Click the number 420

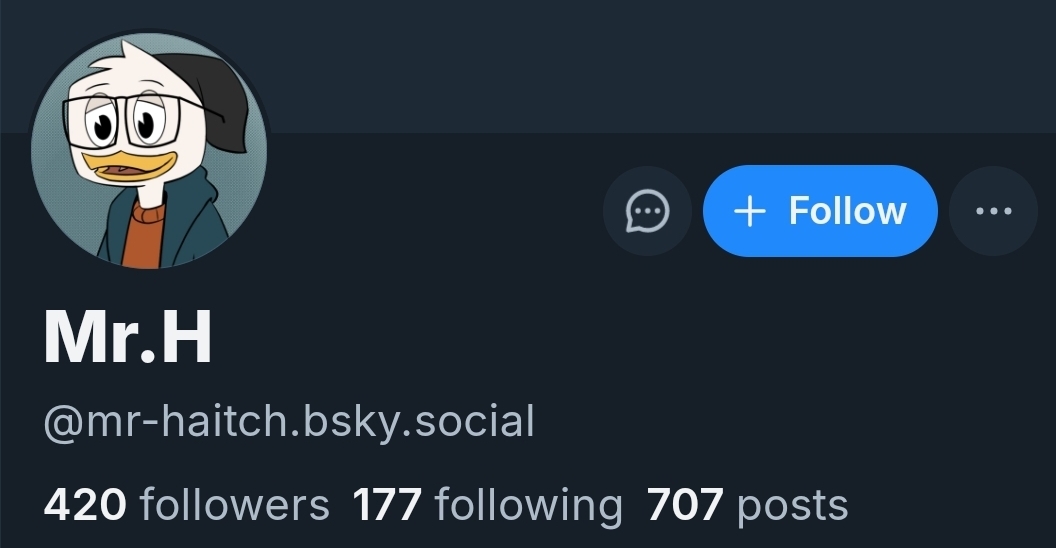tap(85, 505)
